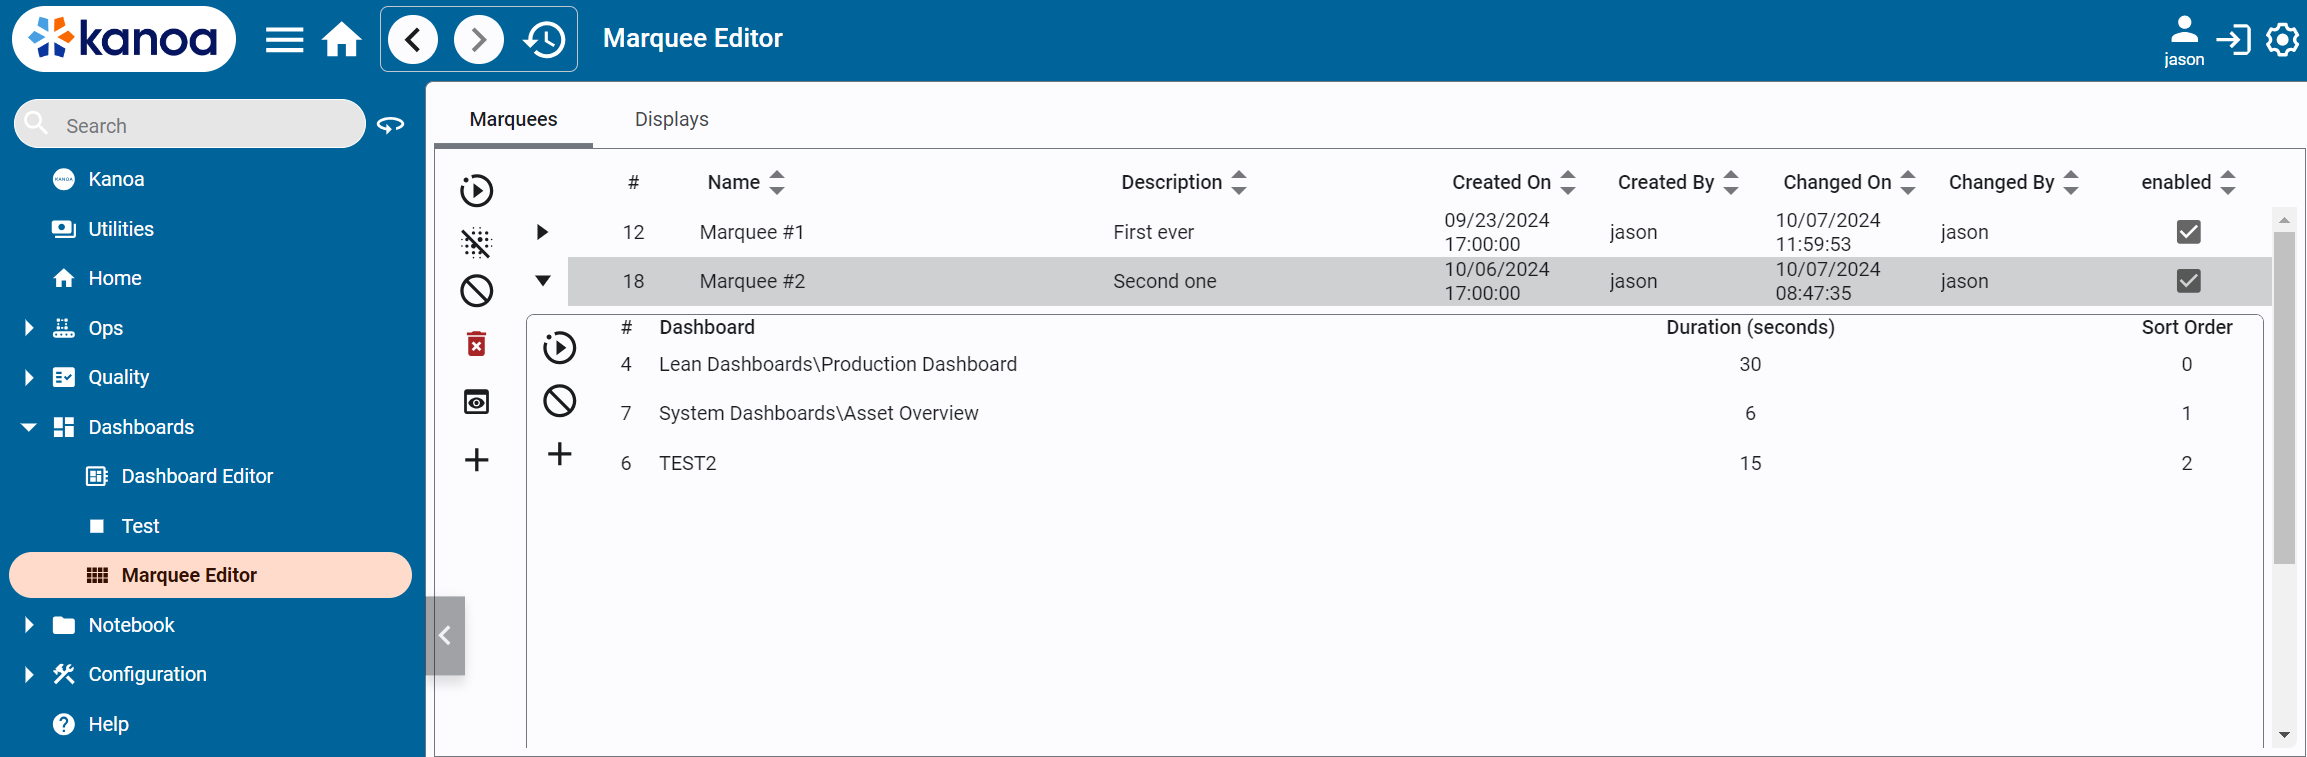Open Kanoa in the sidebar
The height and width of the screenshot is (757, 2307).
[116, 179]
